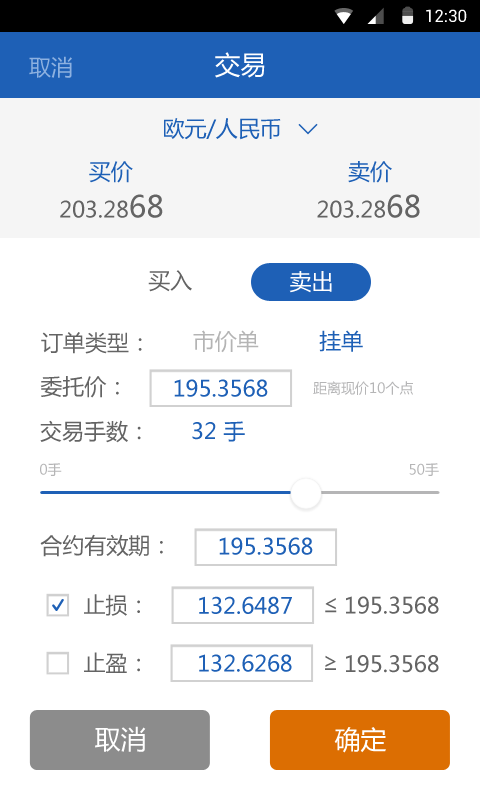The width and height of the screenshot is (480, 800).
Task: Confirm with the orange 确定 button
Action: click(x=360, y=740)
